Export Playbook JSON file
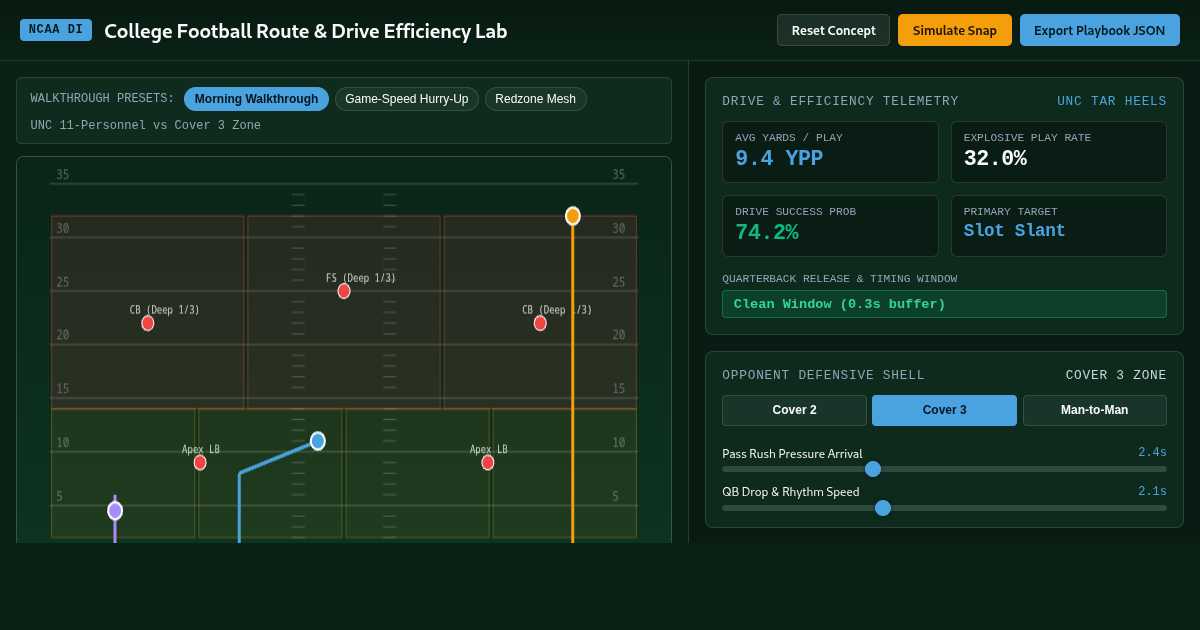Screen dimensions: 1200x630 click(1100, 30)
